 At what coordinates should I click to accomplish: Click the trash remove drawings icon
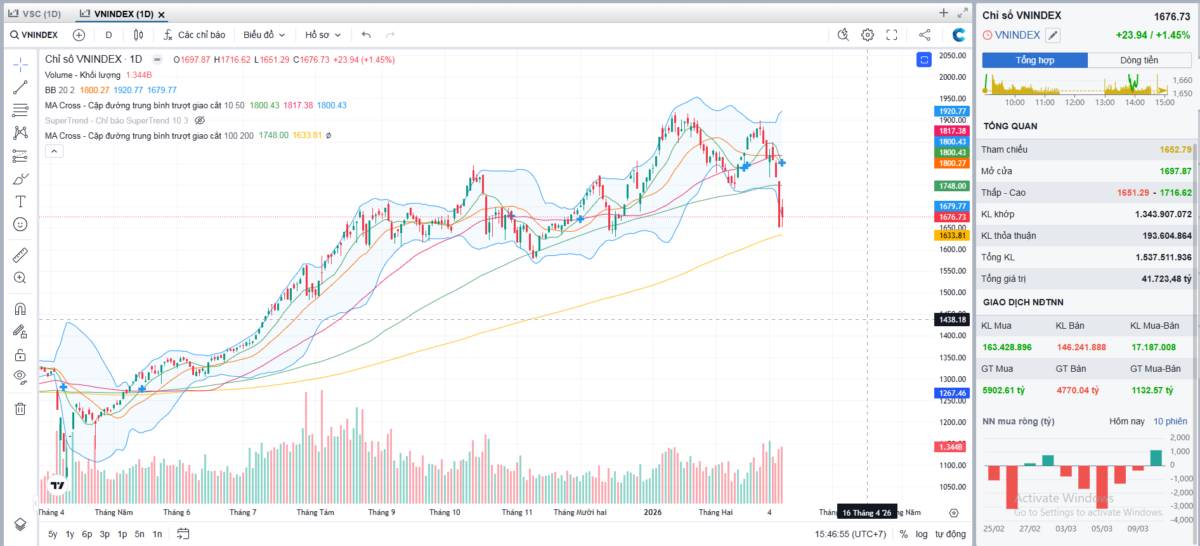(20, 408)
